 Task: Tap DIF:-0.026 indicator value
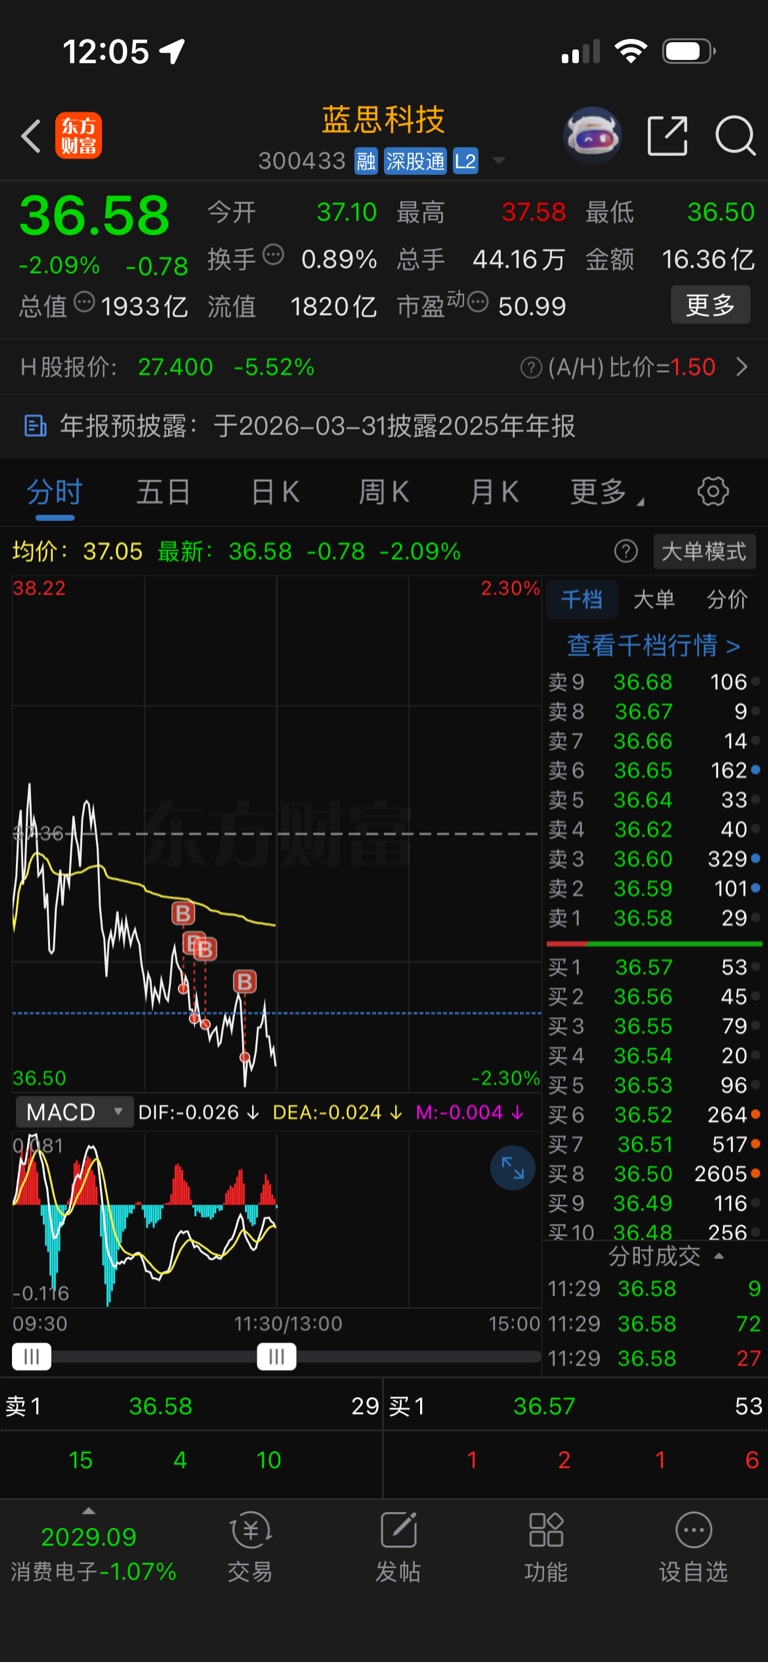point(198,1112)
